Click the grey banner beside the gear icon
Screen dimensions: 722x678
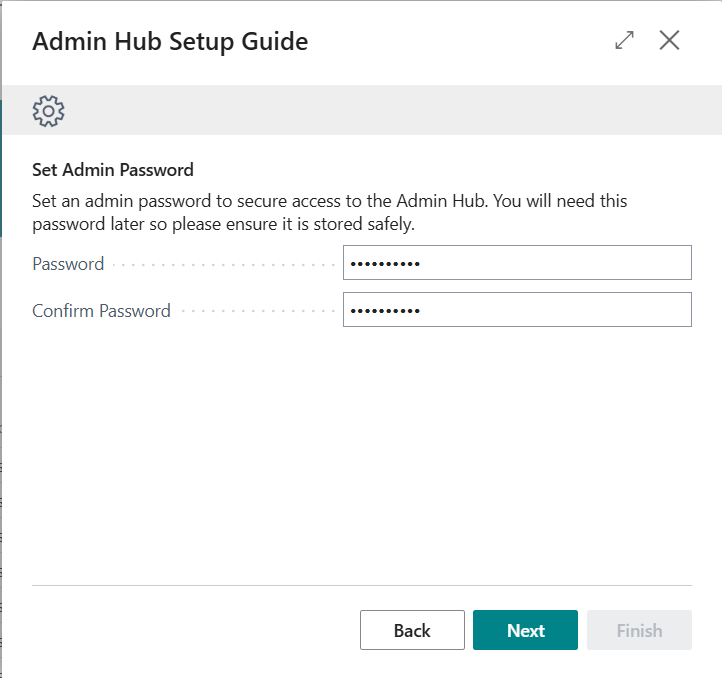(x=391, y=110)
